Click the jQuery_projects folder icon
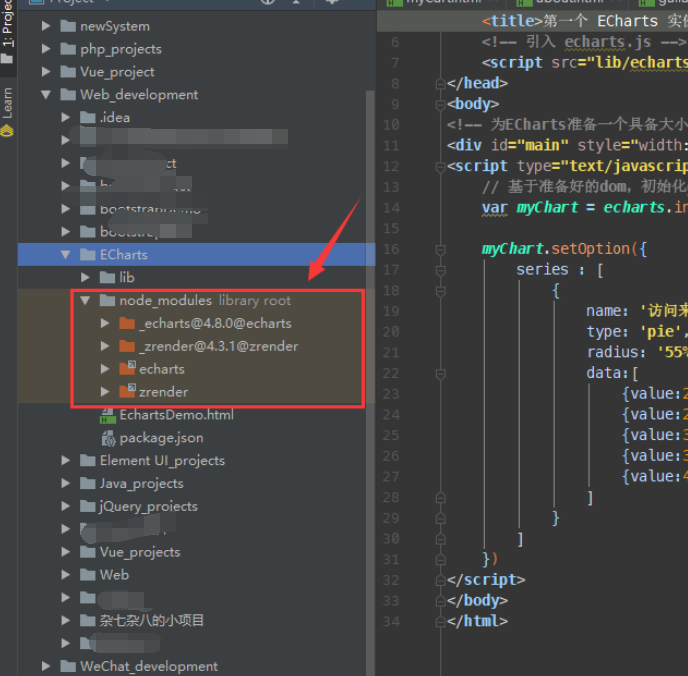The width and height of the screenshot is (688, 676). click(x=88, y=506)
